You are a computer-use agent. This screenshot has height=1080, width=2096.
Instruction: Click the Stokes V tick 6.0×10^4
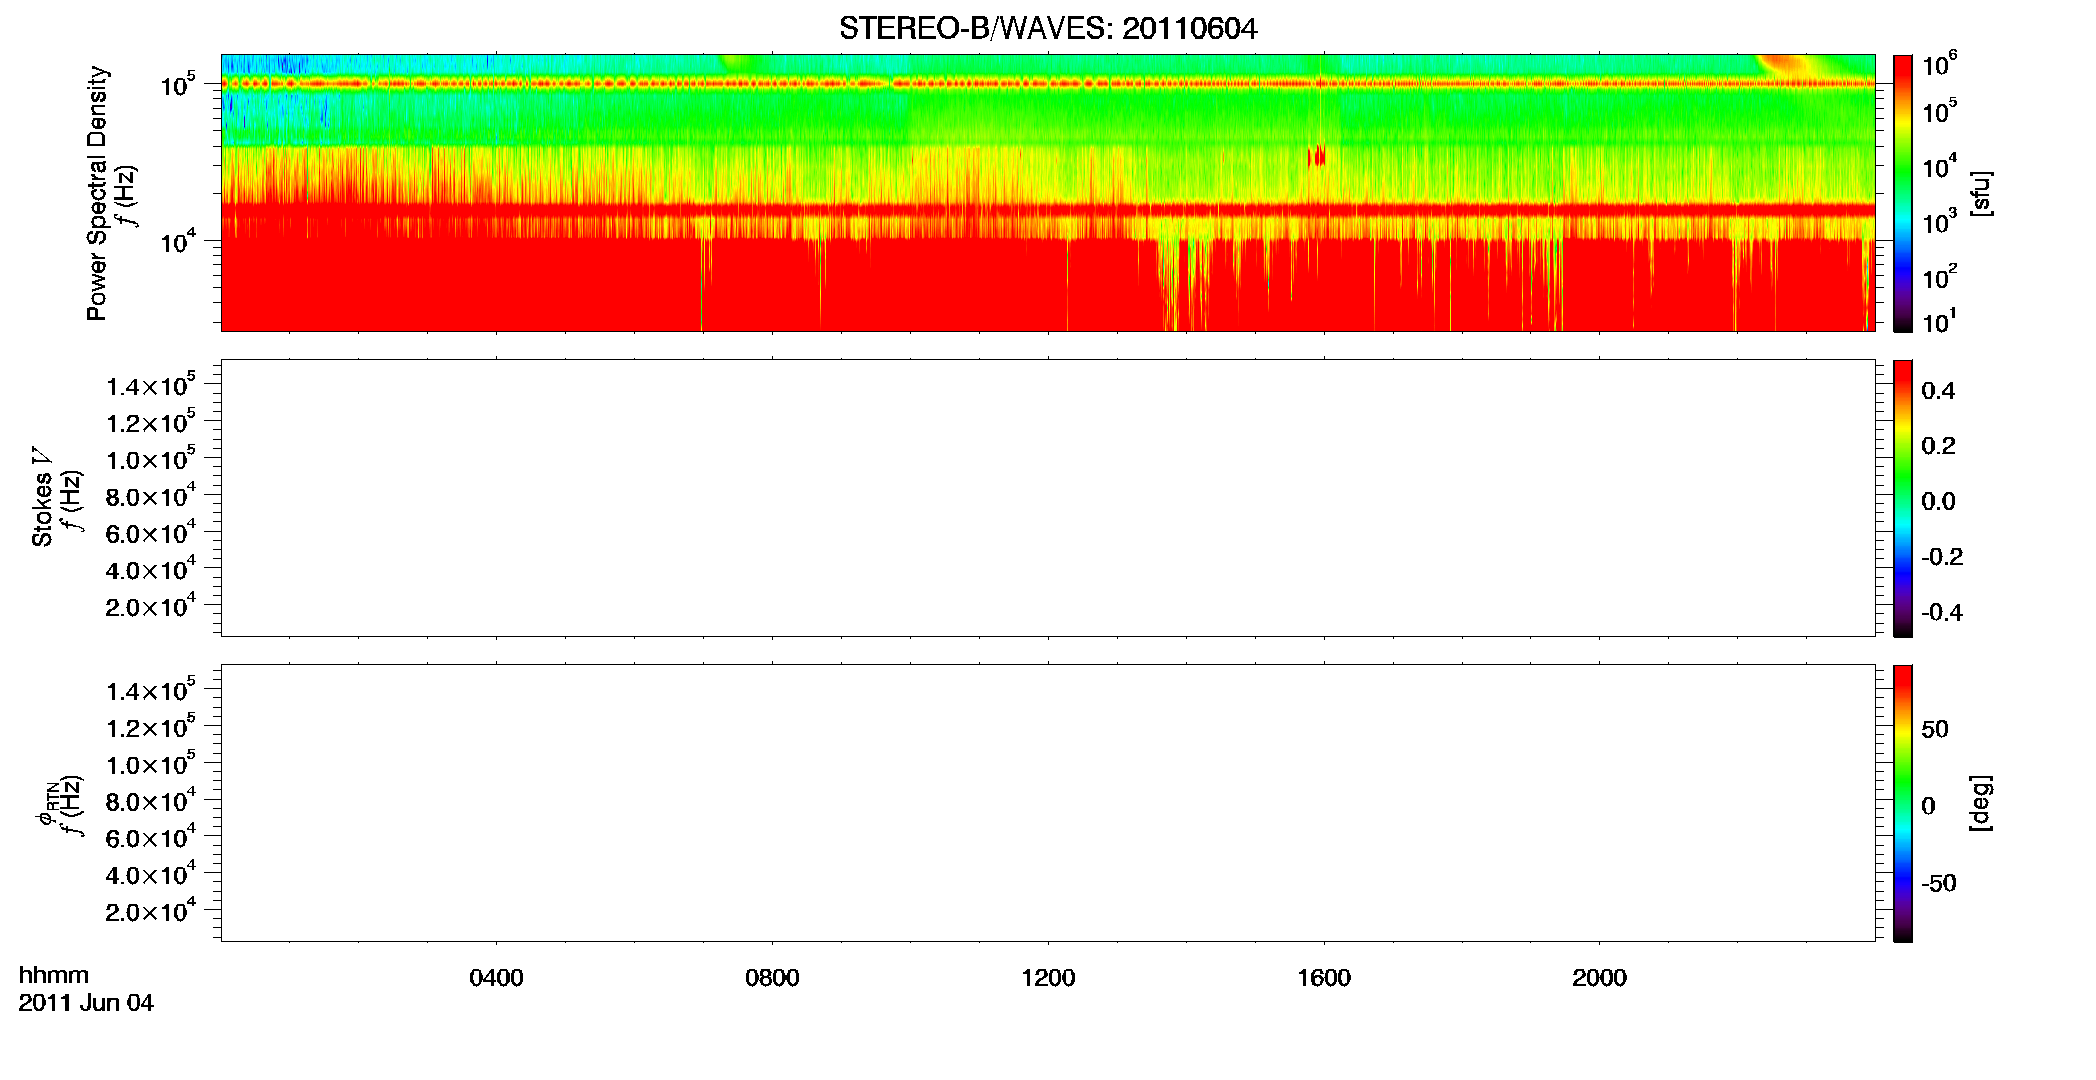(152, 533)
